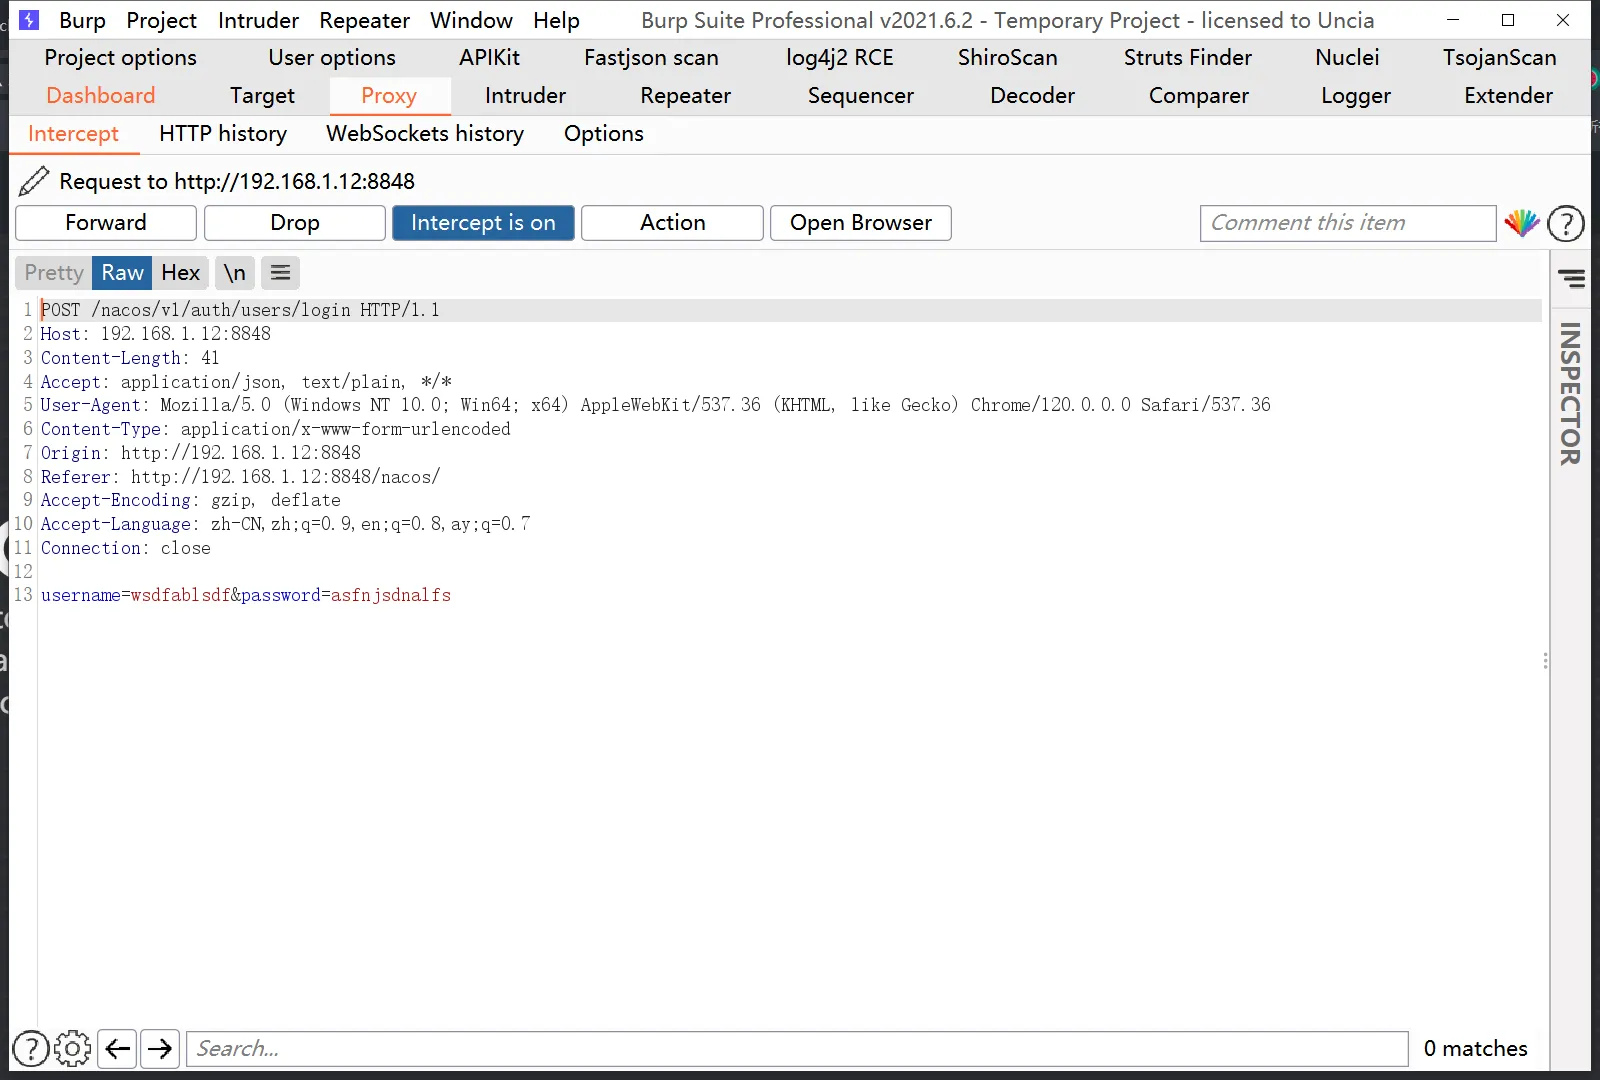Open Burp help via the question mark icon top right
The height and width of the screenshot is (1080, 1600).
1565,223
